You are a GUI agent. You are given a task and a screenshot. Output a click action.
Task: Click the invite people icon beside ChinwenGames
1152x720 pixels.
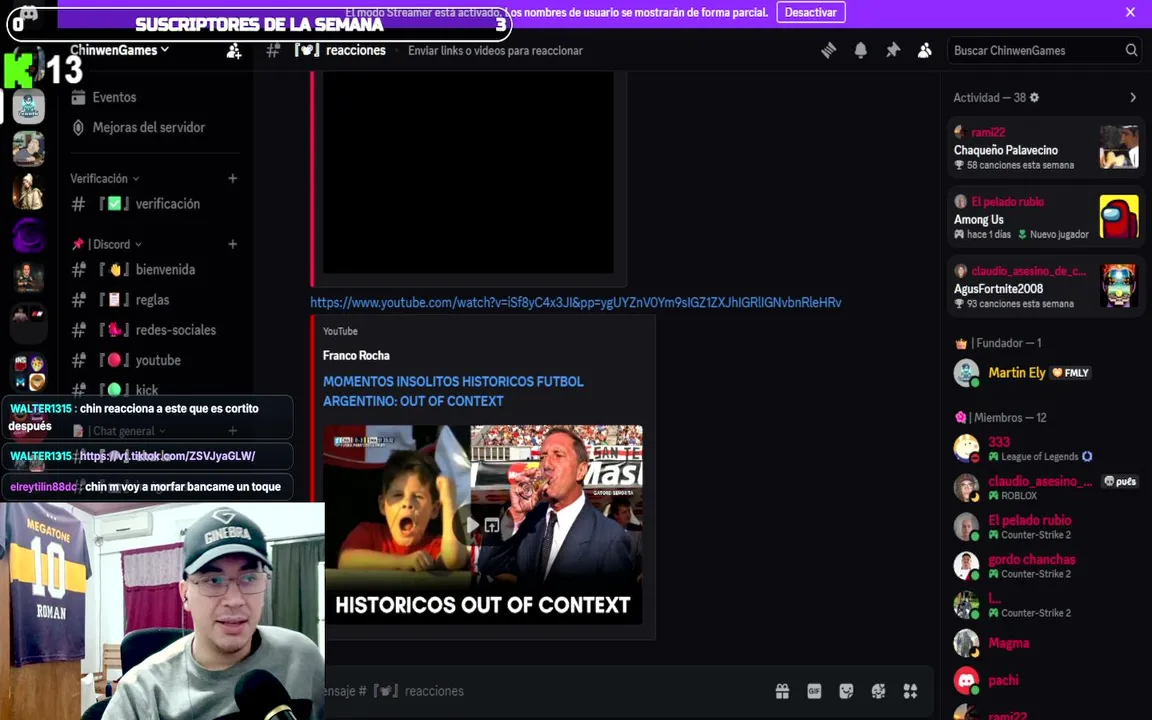234,51
